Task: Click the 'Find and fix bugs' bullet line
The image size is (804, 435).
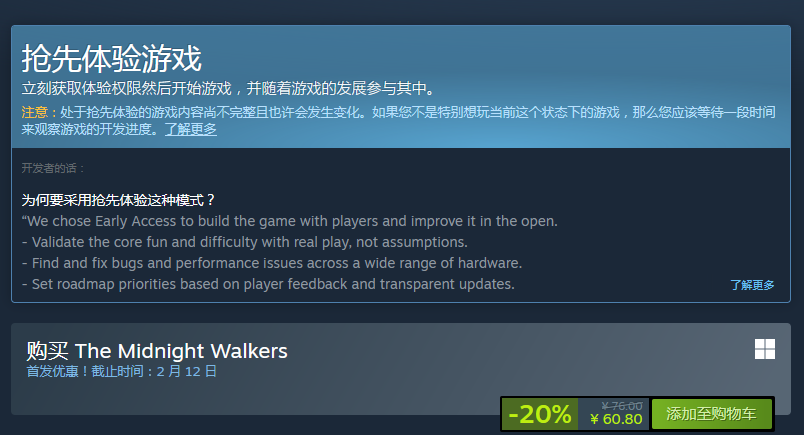Action: point(272,263)
